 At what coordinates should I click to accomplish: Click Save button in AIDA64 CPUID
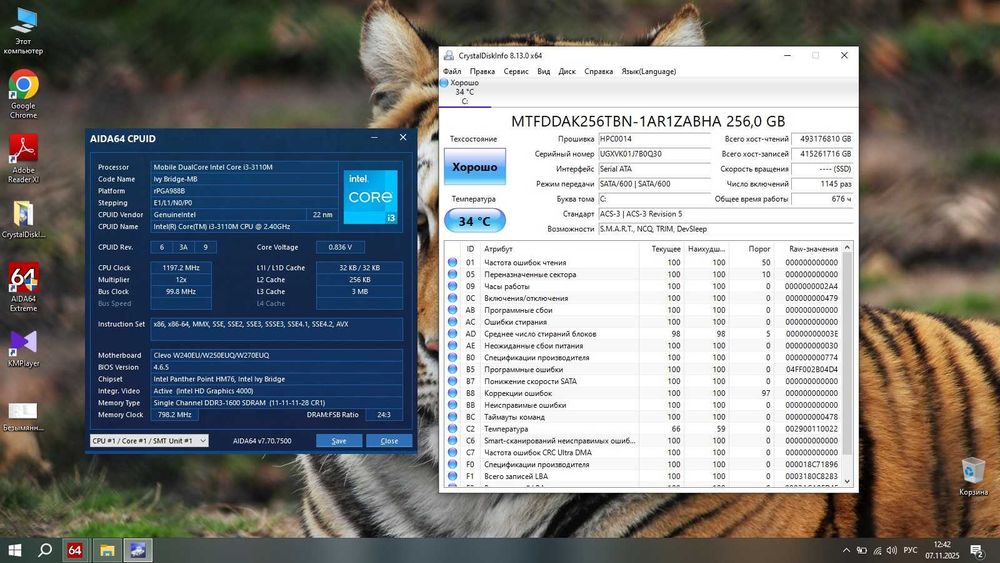coord(339,441)
